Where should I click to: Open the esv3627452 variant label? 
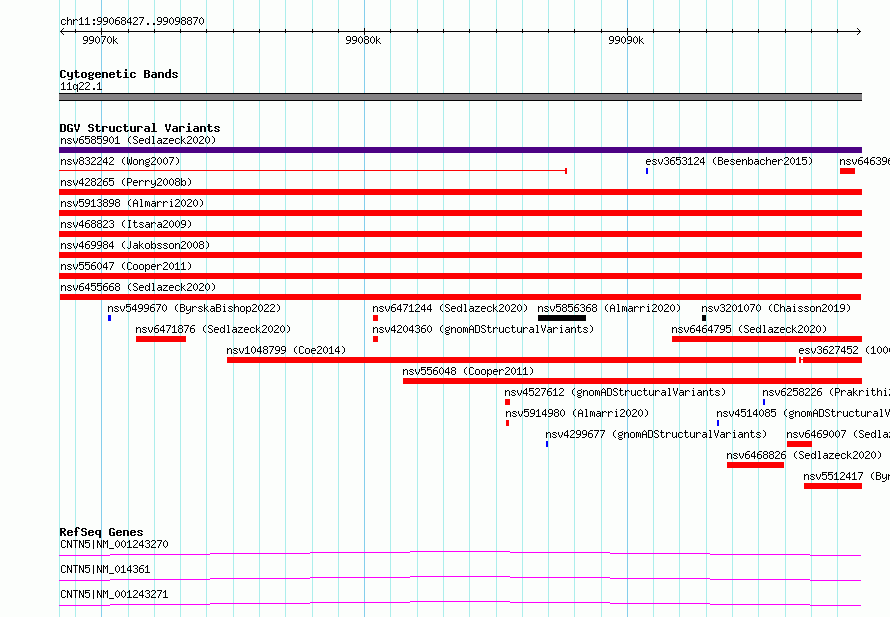pyautogui.click(x=844, y=350)
